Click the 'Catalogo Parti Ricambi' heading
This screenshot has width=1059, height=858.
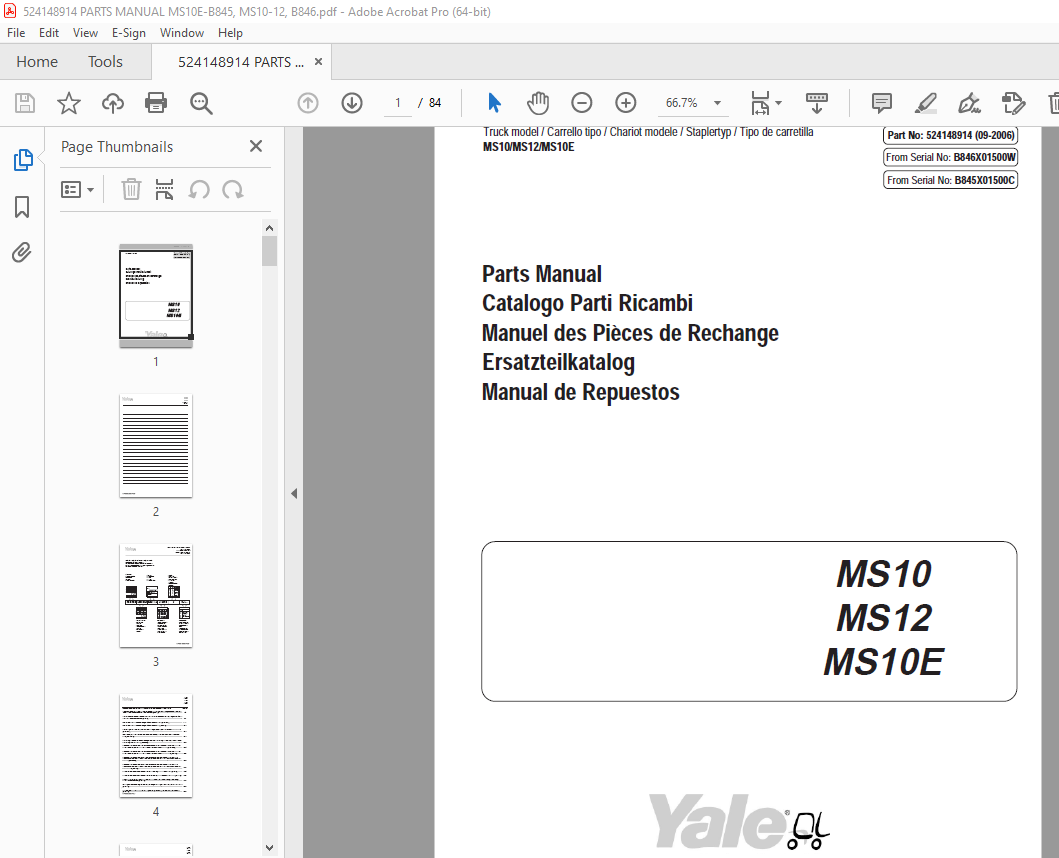pyautogui.click(x=588, y=303)
